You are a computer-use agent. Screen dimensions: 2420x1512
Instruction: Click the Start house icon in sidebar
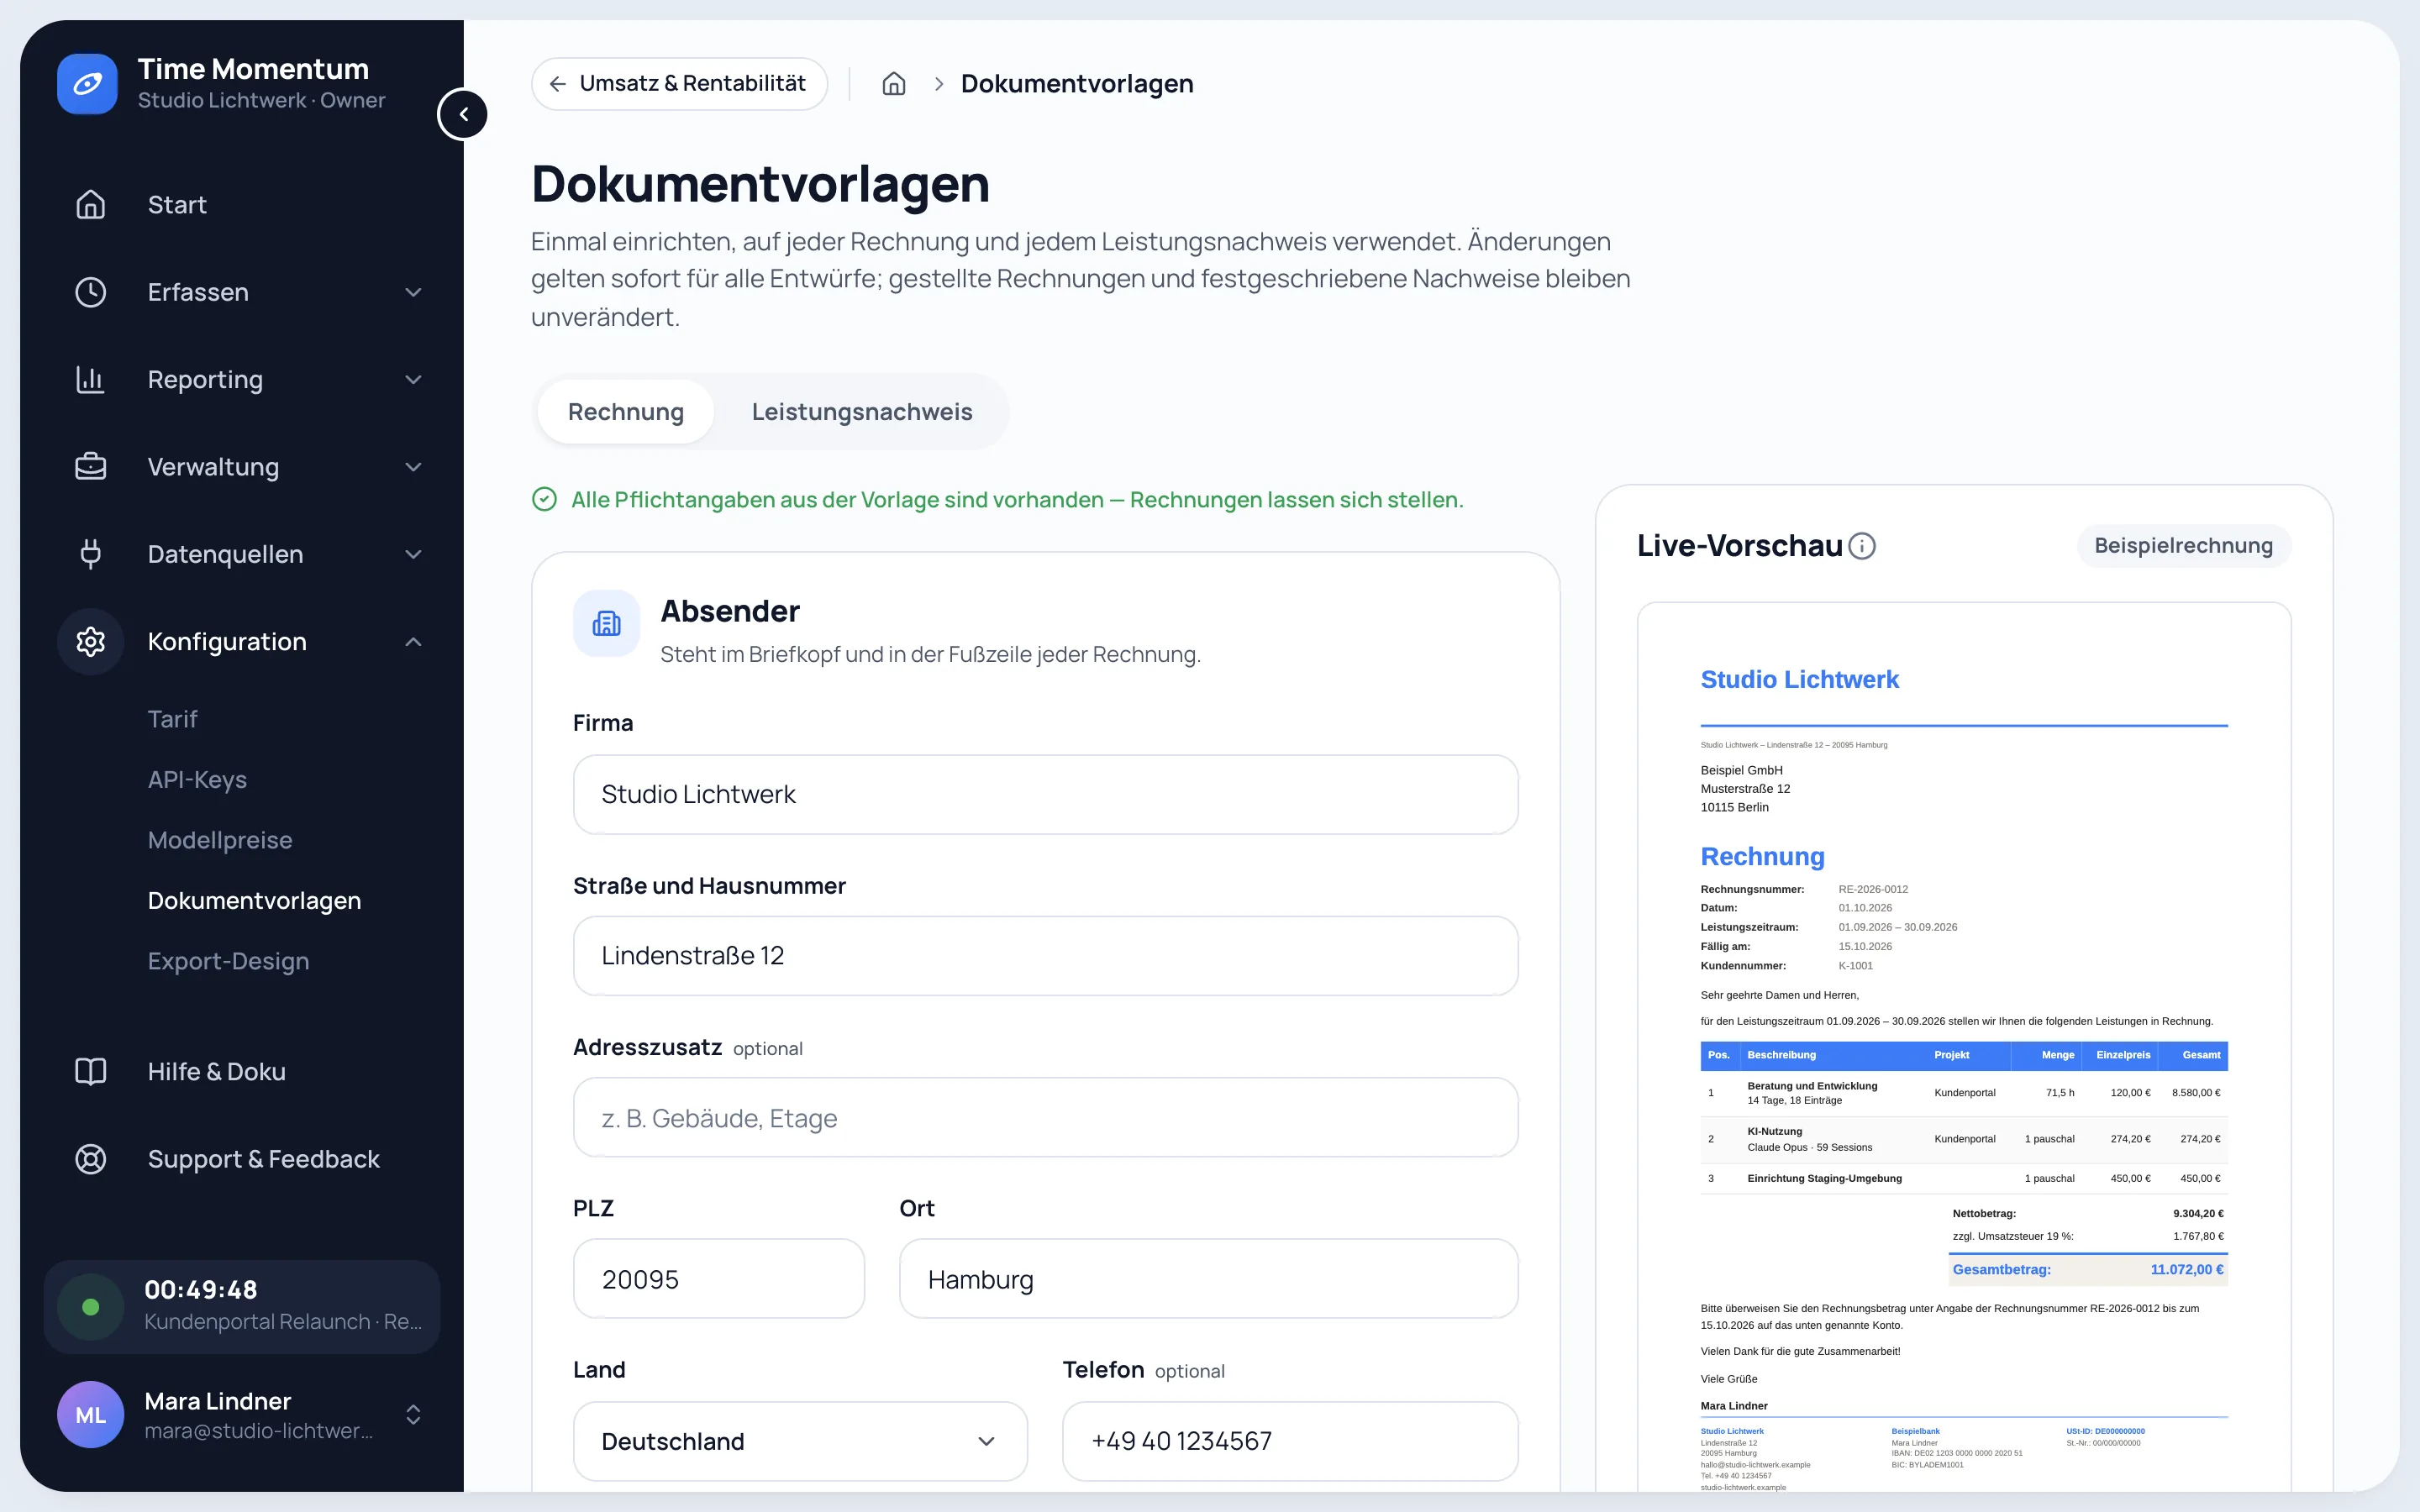click(x=91, y=205)
